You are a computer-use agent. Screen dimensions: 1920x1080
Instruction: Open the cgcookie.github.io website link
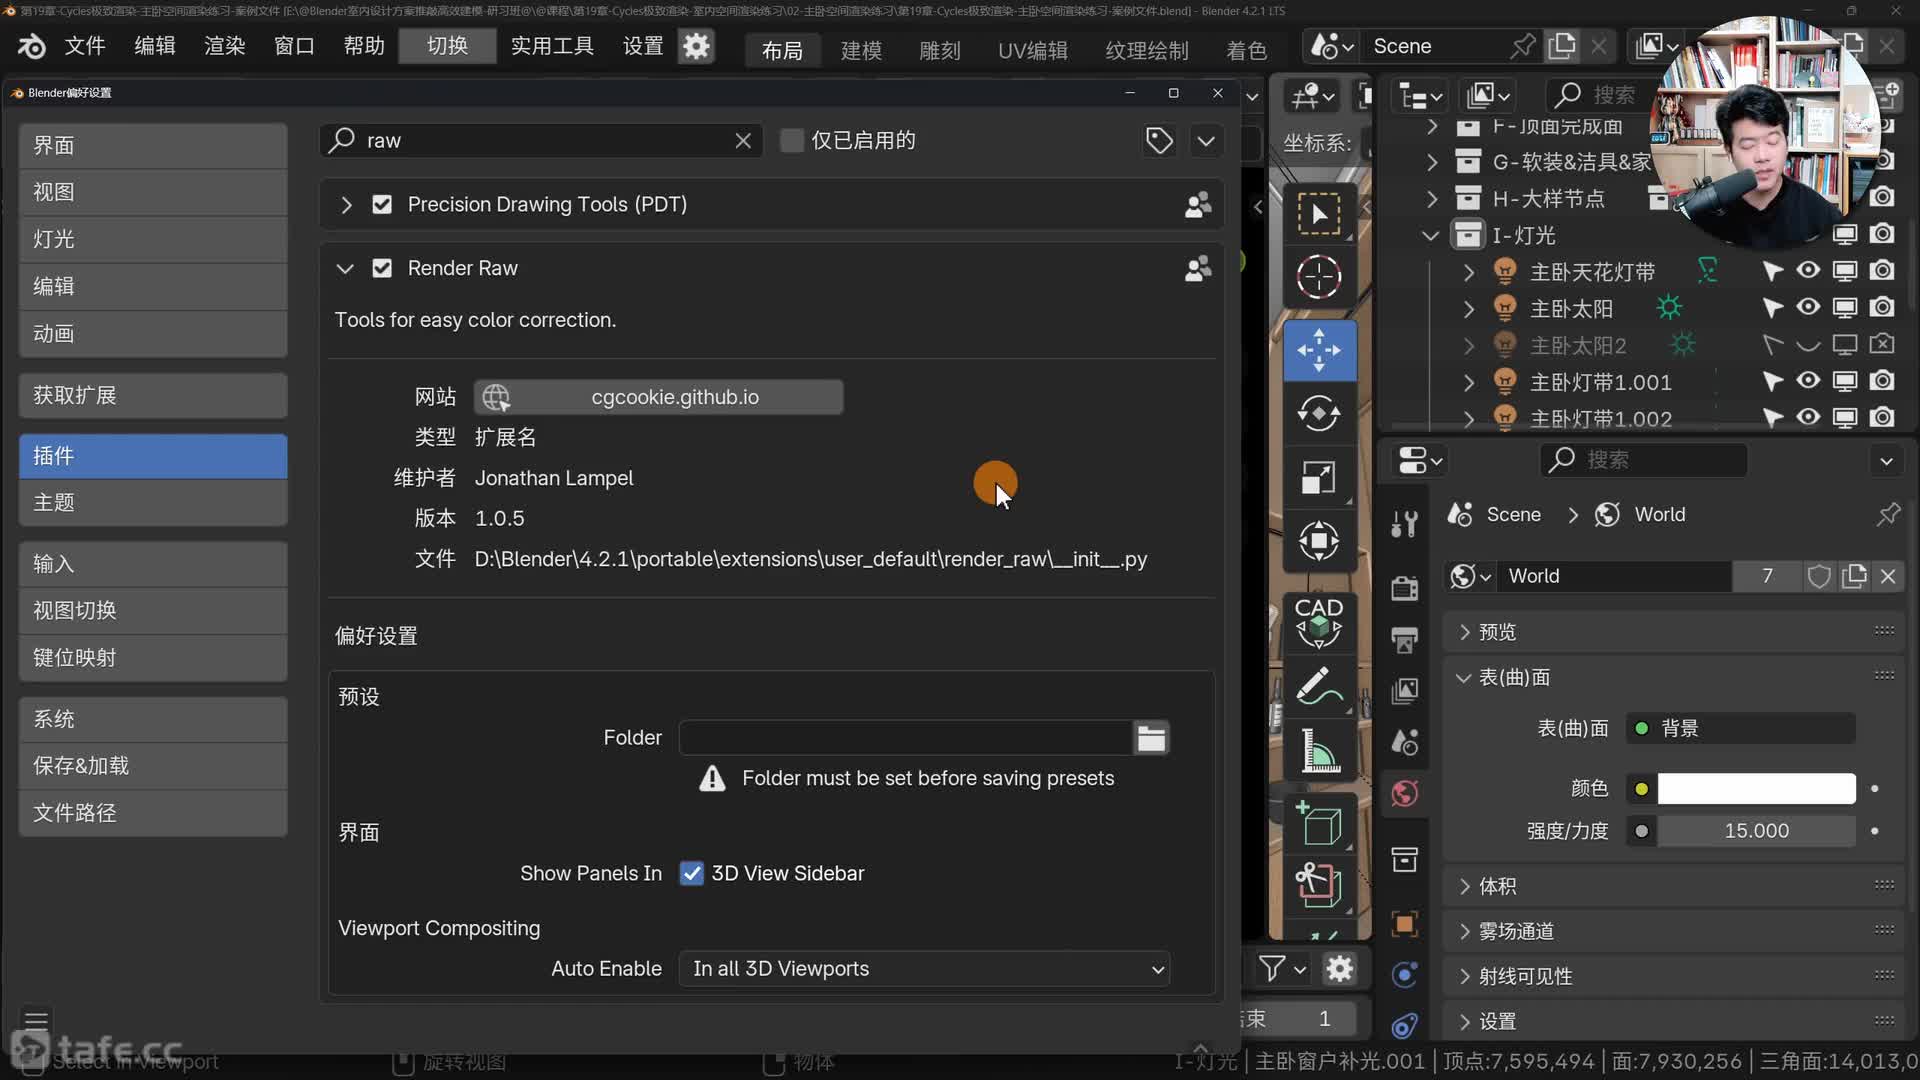pos(659,397)
